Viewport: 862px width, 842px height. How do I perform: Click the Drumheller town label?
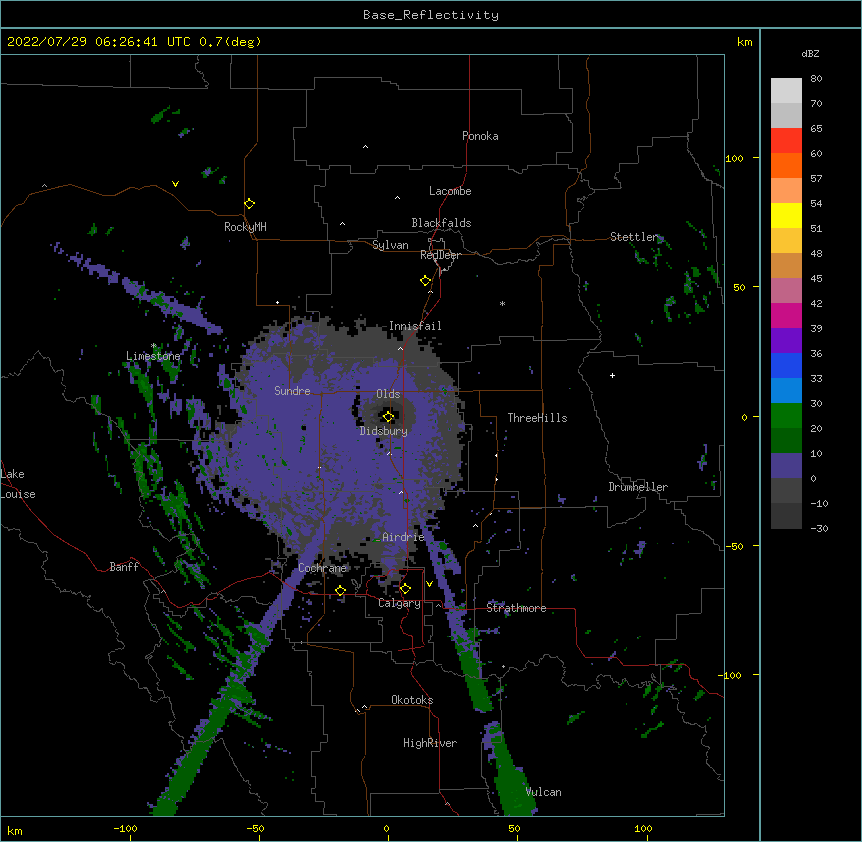(x=638, y=487)
